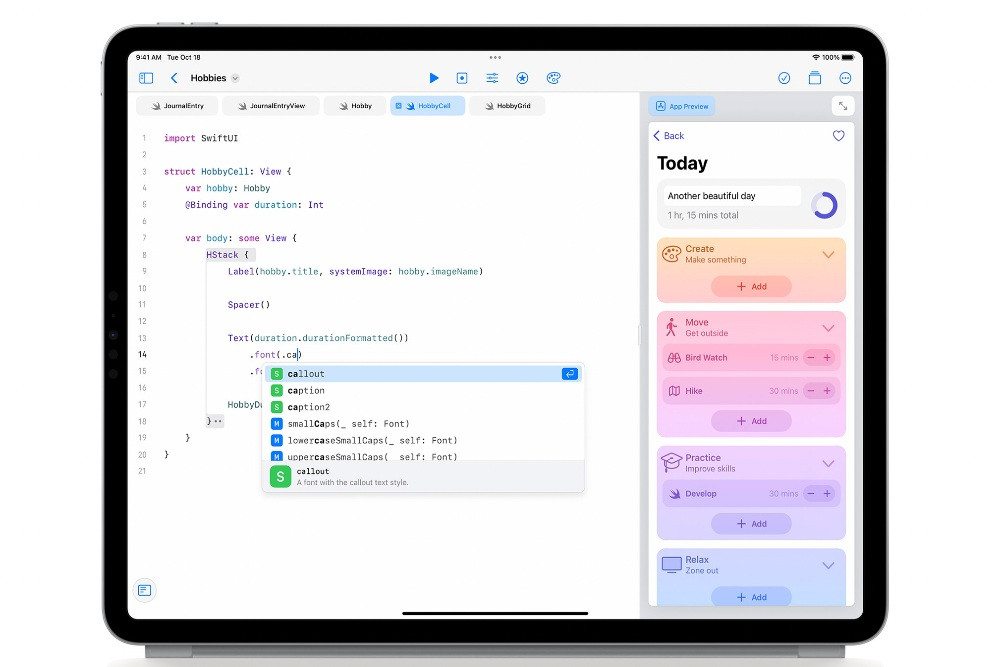Click the stop square icon in toolbar

(x=462, y=78)
